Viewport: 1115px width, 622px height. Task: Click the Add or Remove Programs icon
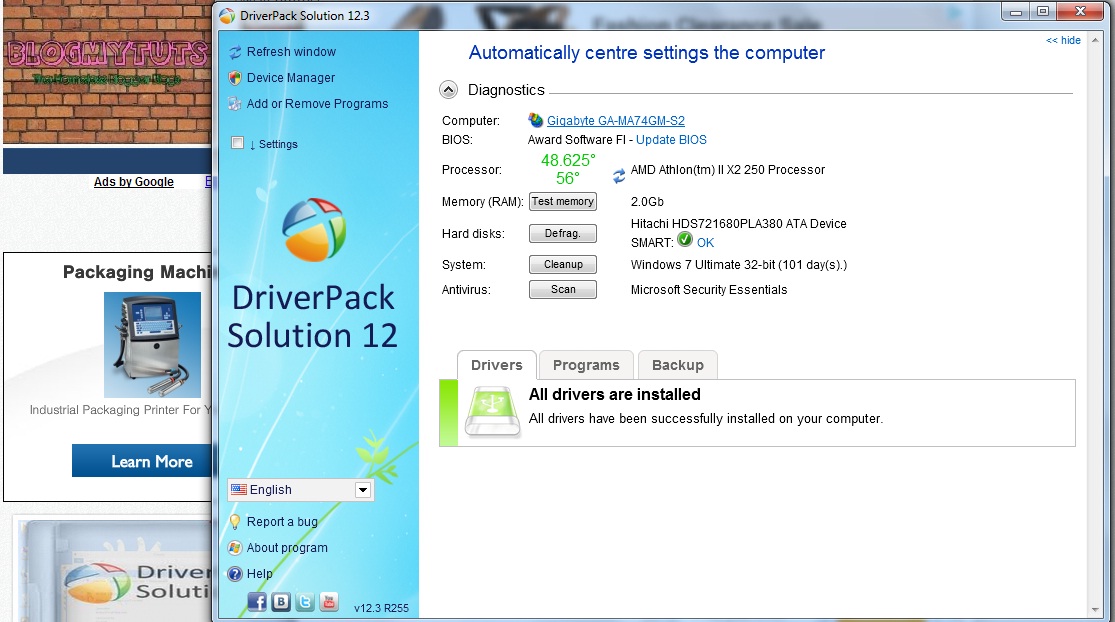click(x=235, y=104)
